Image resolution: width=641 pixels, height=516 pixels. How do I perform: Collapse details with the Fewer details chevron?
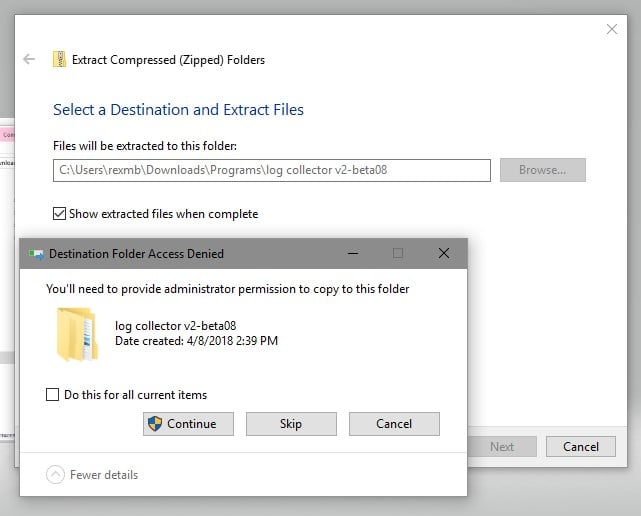point(55,475)
